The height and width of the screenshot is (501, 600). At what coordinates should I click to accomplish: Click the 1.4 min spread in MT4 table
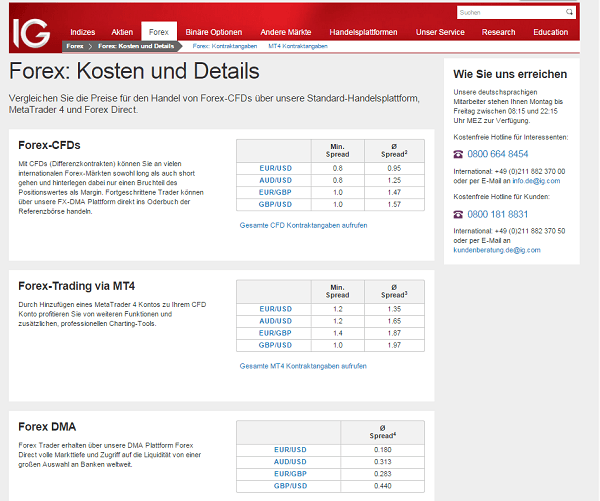pyautogui.click(x=338, y=333)
